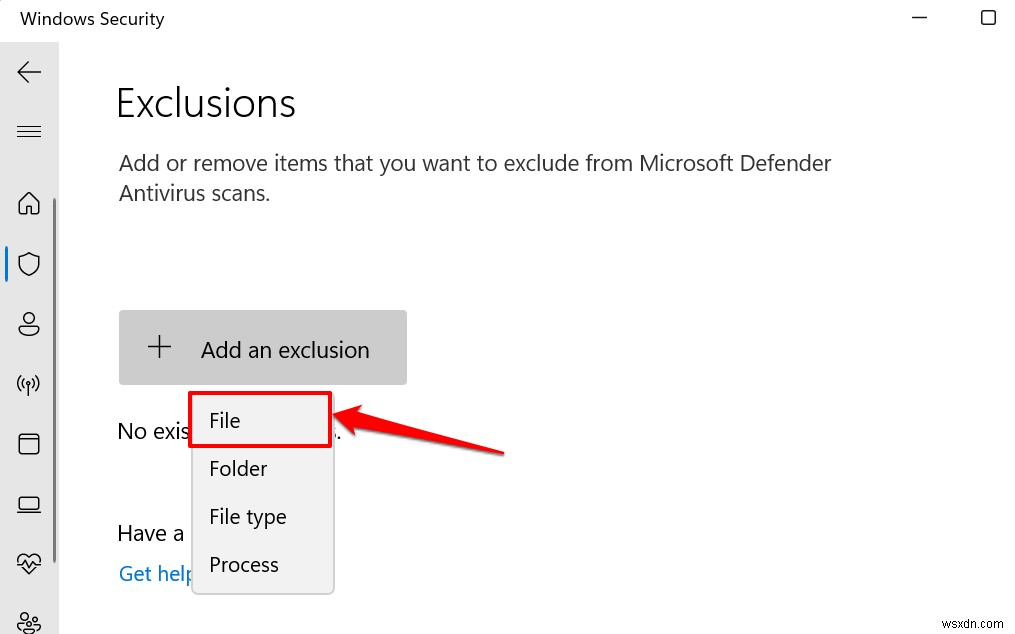The image size is (1015, 634).
Task: Click the Add an exclusion button
Action: coord(263,348)
